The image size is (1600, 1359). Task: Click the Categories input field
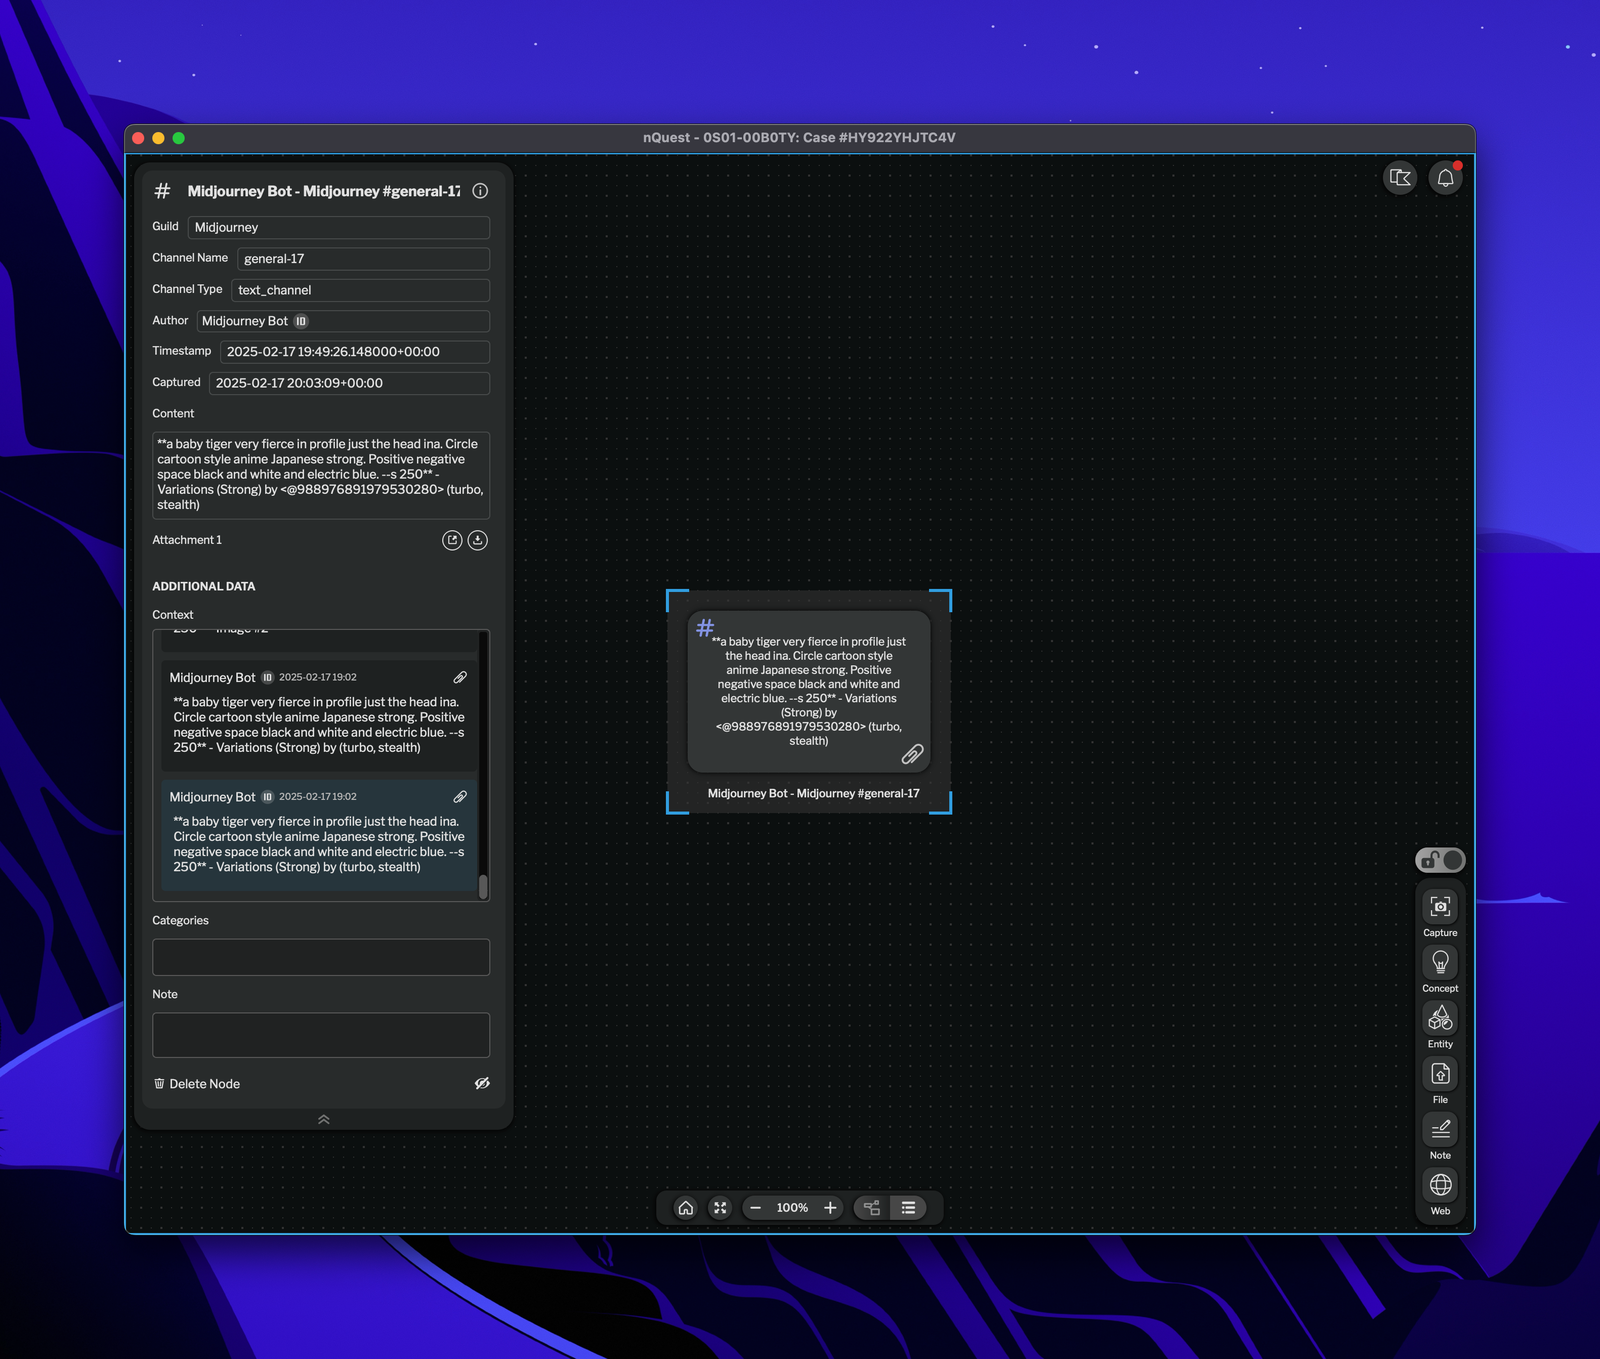pyautogui.click(x=321, y=957)
